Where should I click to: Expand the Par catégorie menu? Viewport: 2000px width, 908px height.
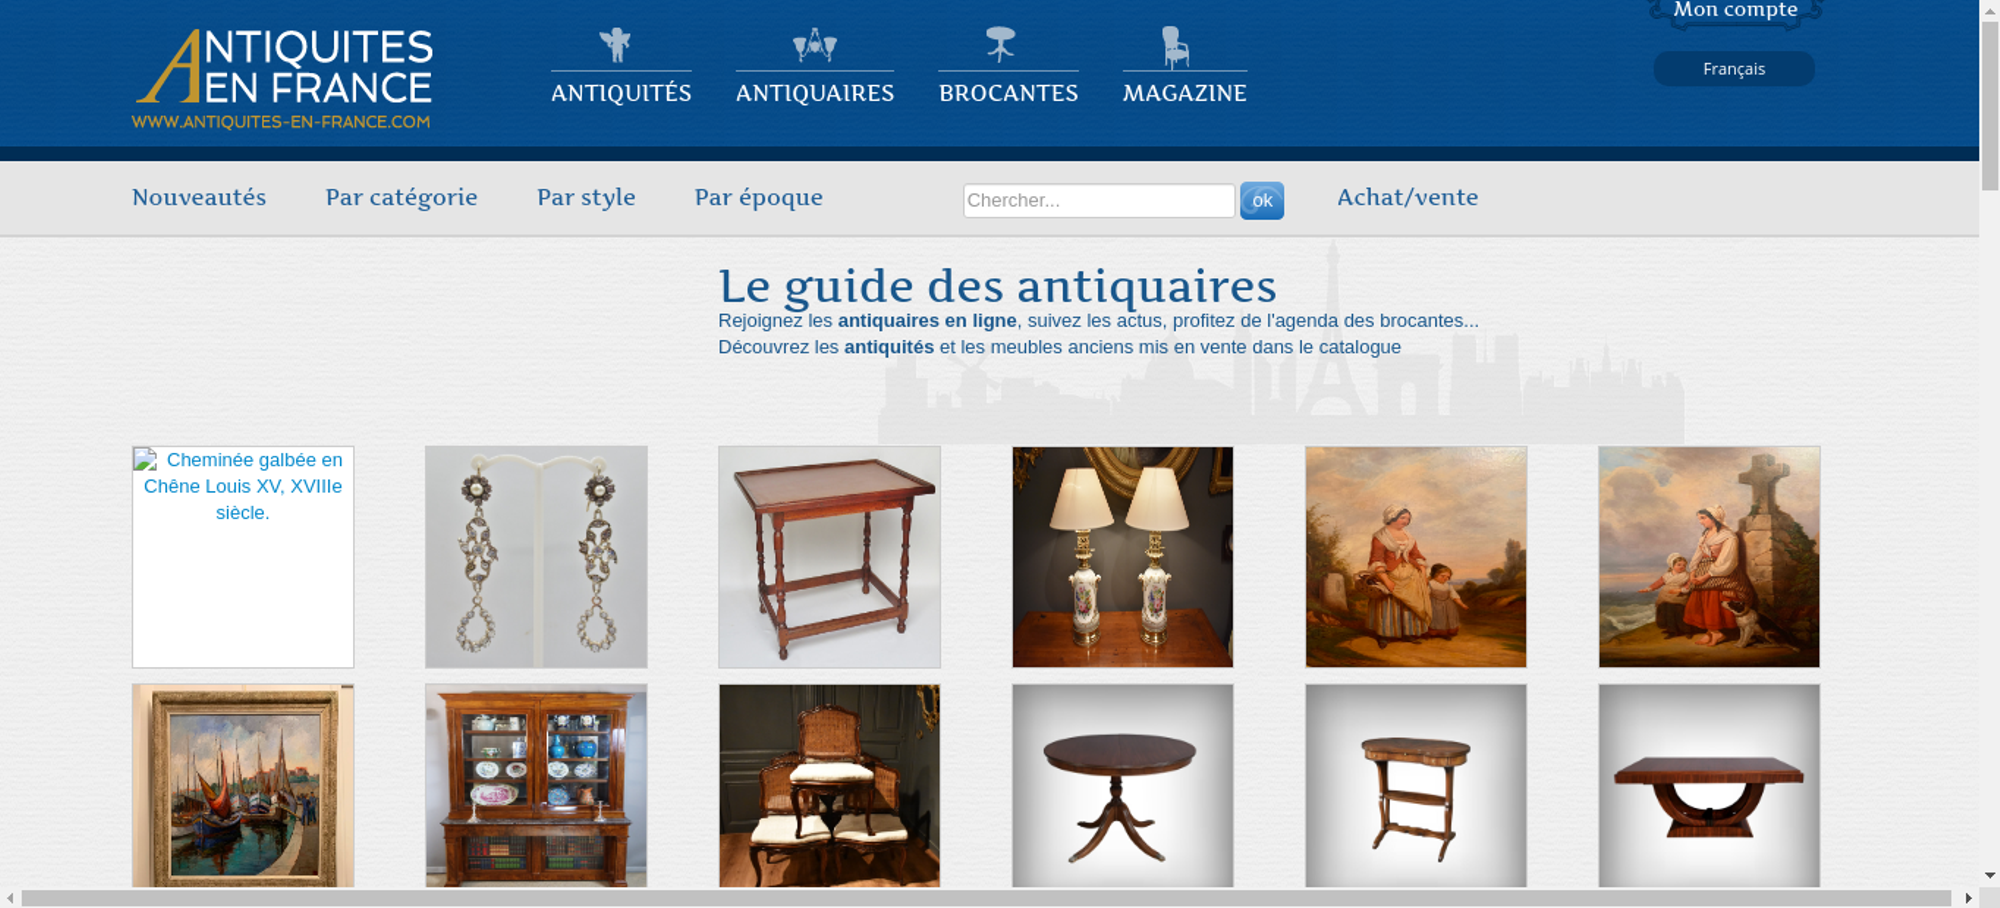(x=401, y=197)
